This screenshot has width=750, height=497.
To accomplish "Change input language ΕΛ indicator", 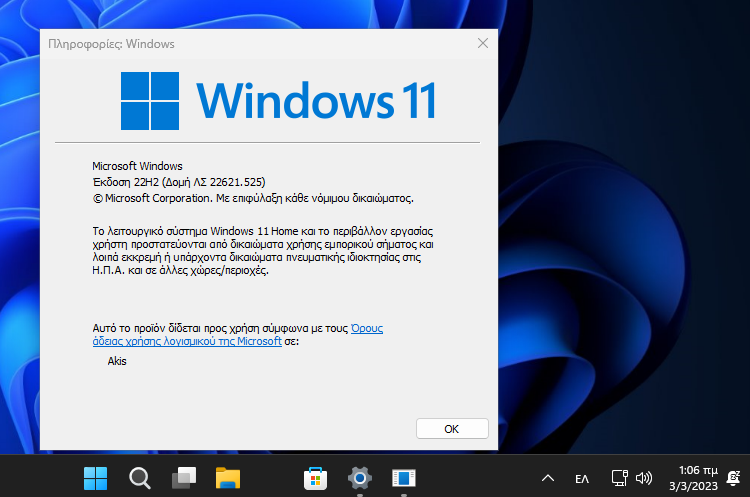I will 582,479.
